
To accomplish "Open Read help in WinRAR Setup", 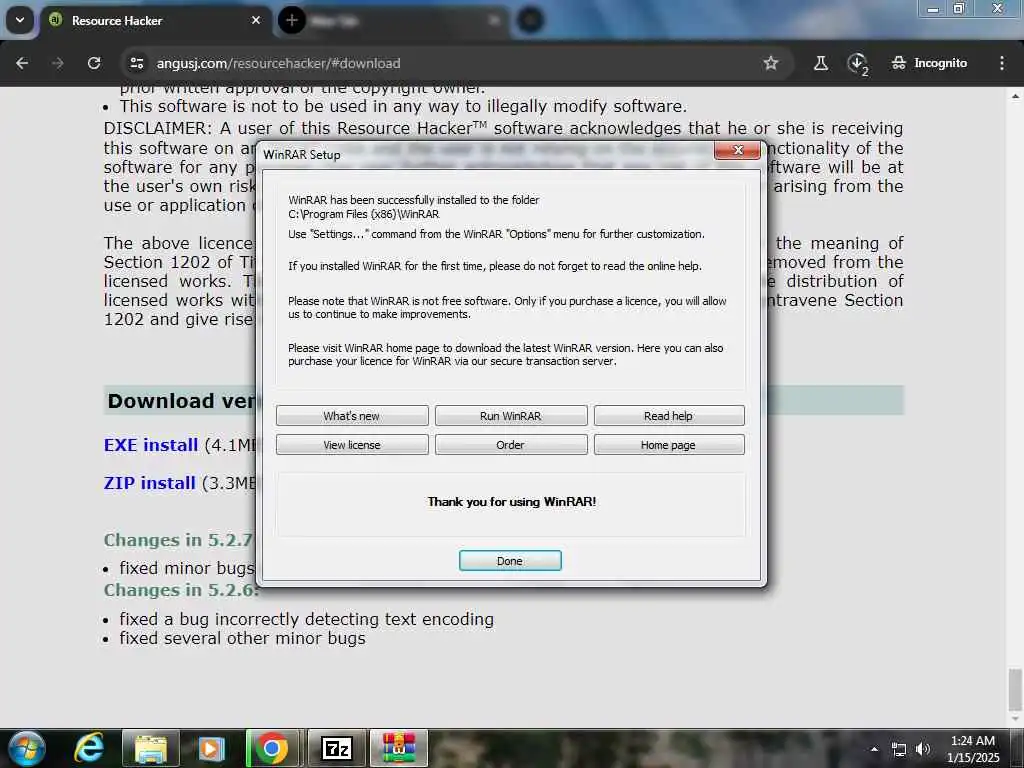I will (669, 416).
